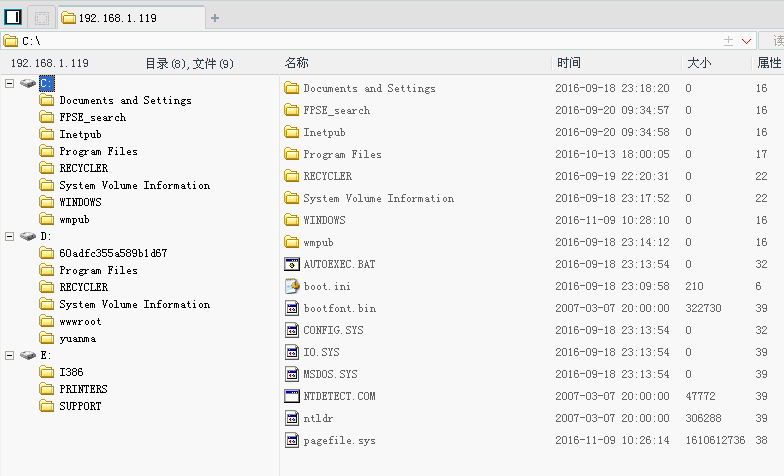Collapse the C: drive tree node

10,84
